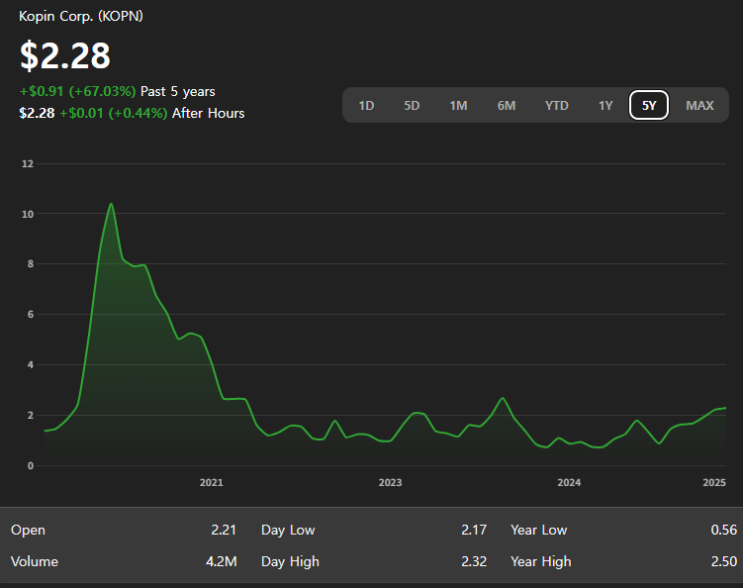Switch chart to MAX range
Screen dimensions: 743x588
pos(699,105)
